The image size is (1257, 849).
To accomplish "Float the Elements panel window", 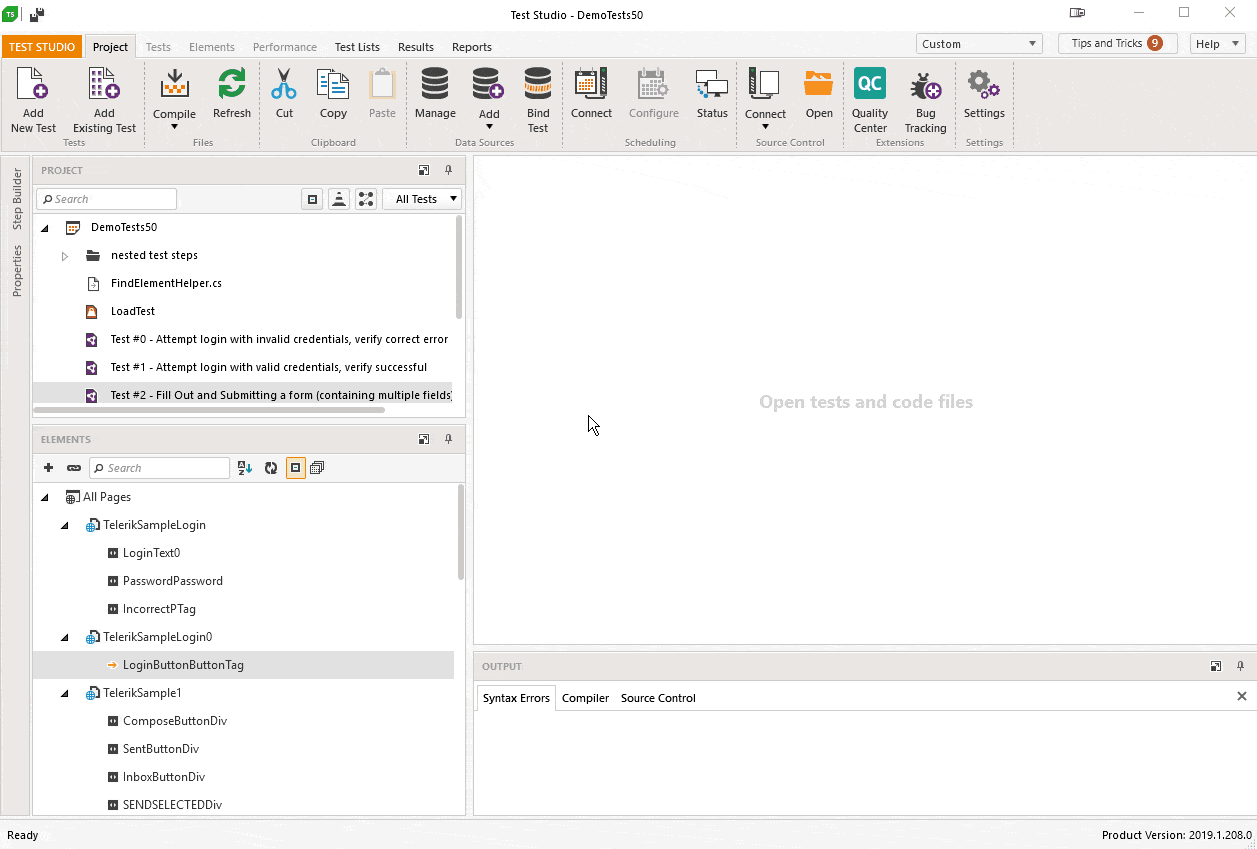I will pos(424,439).
